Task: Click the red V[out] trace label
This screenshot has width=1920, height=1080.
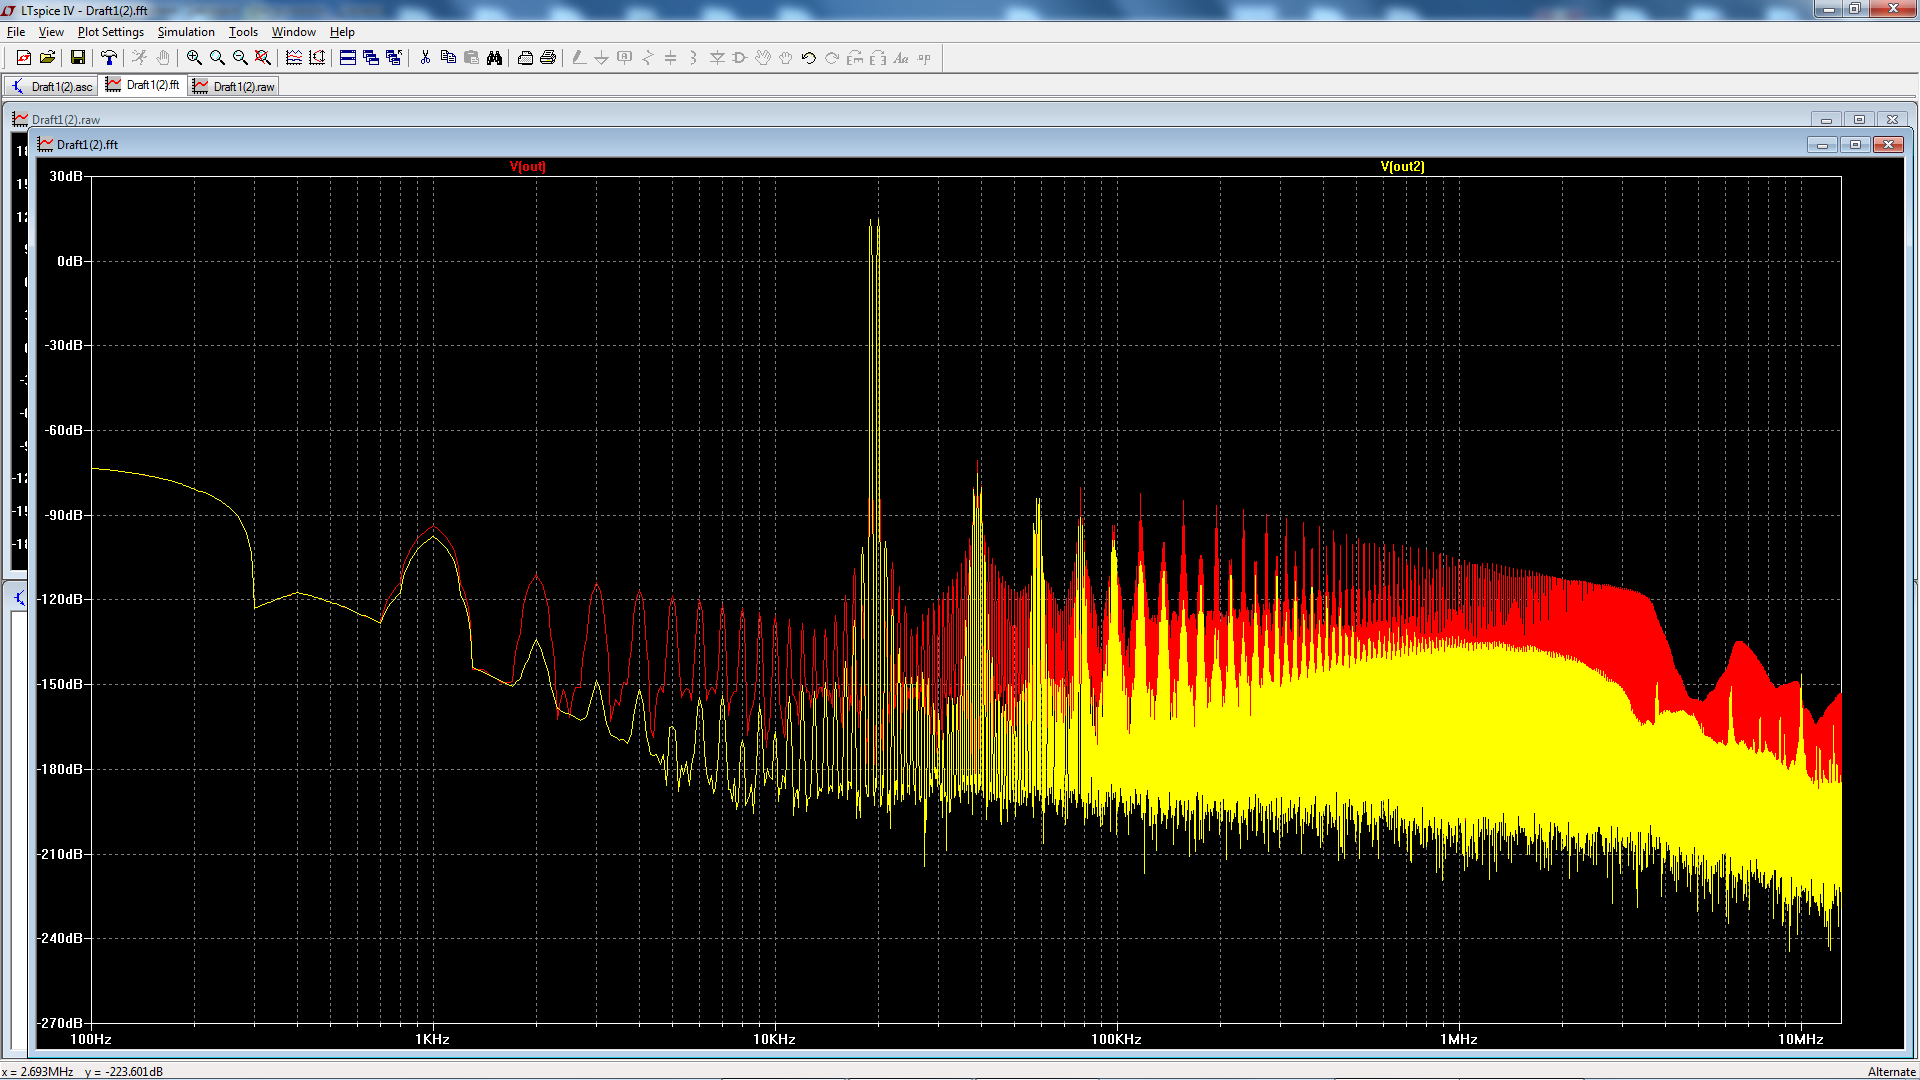Action: (x=527, y=167)
